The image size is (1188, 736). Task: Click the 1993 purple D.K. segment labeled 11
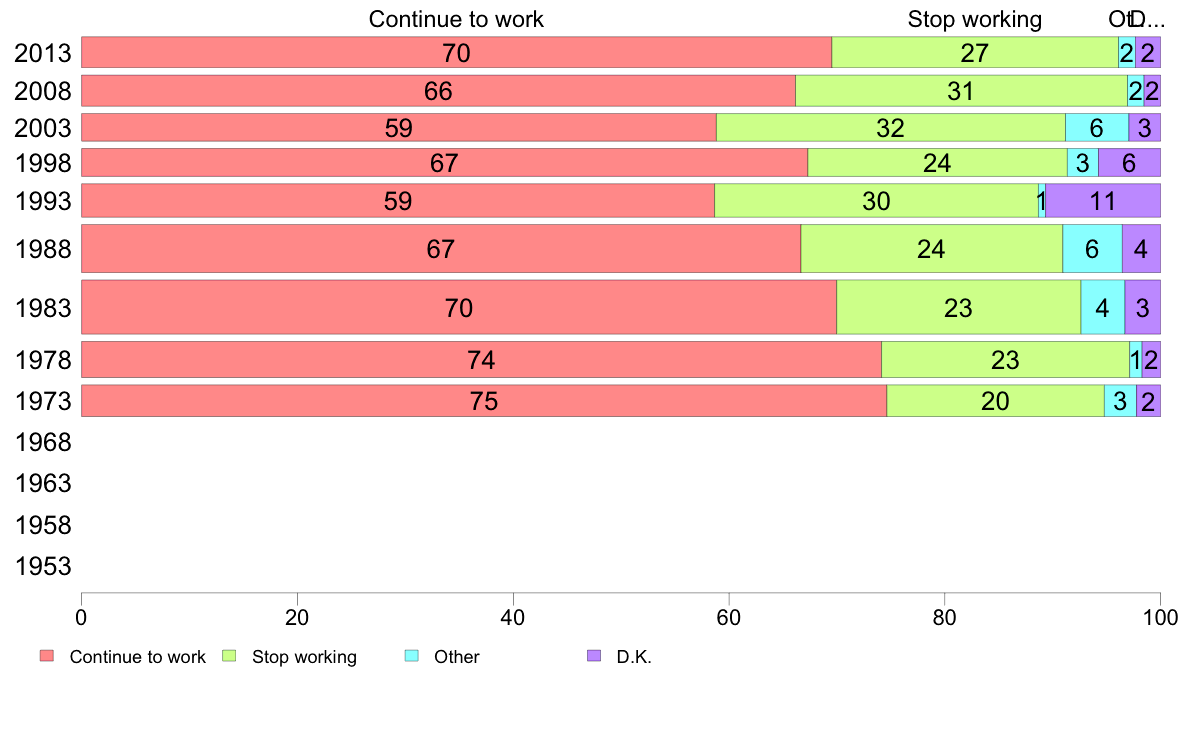[x=1102, y=201]
